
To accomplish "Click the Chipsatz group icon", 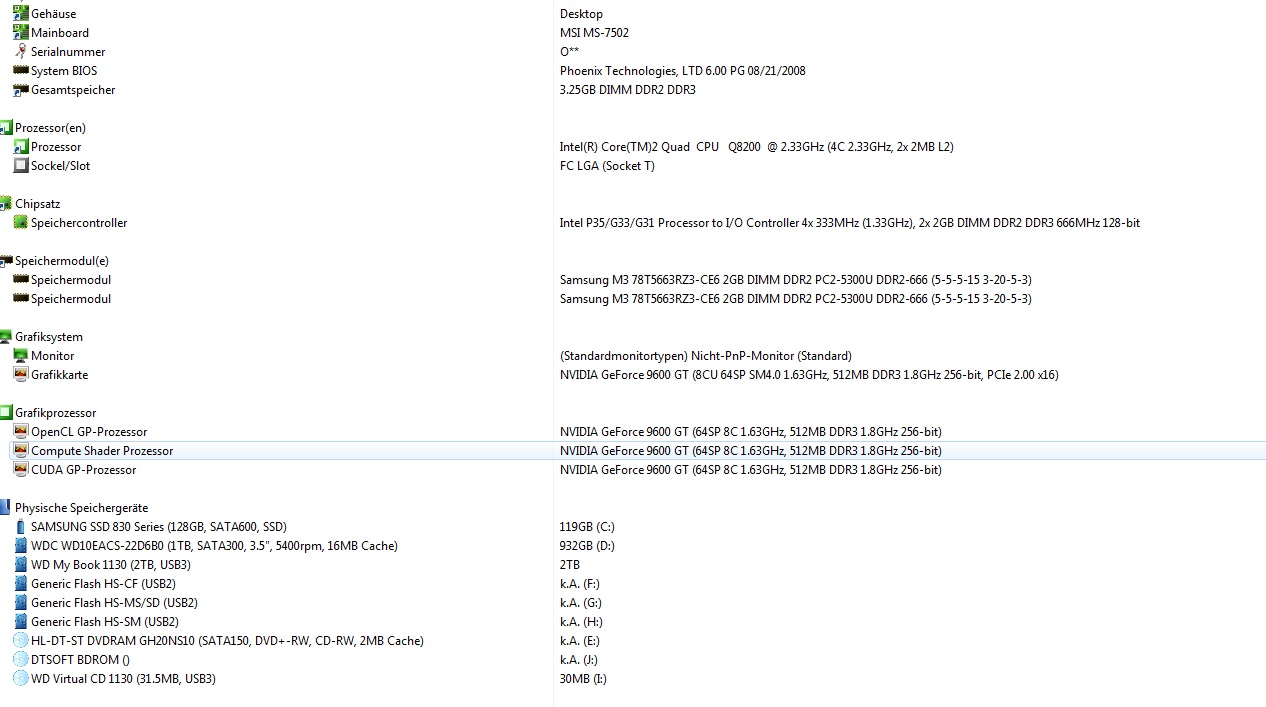I will (6, 204).
